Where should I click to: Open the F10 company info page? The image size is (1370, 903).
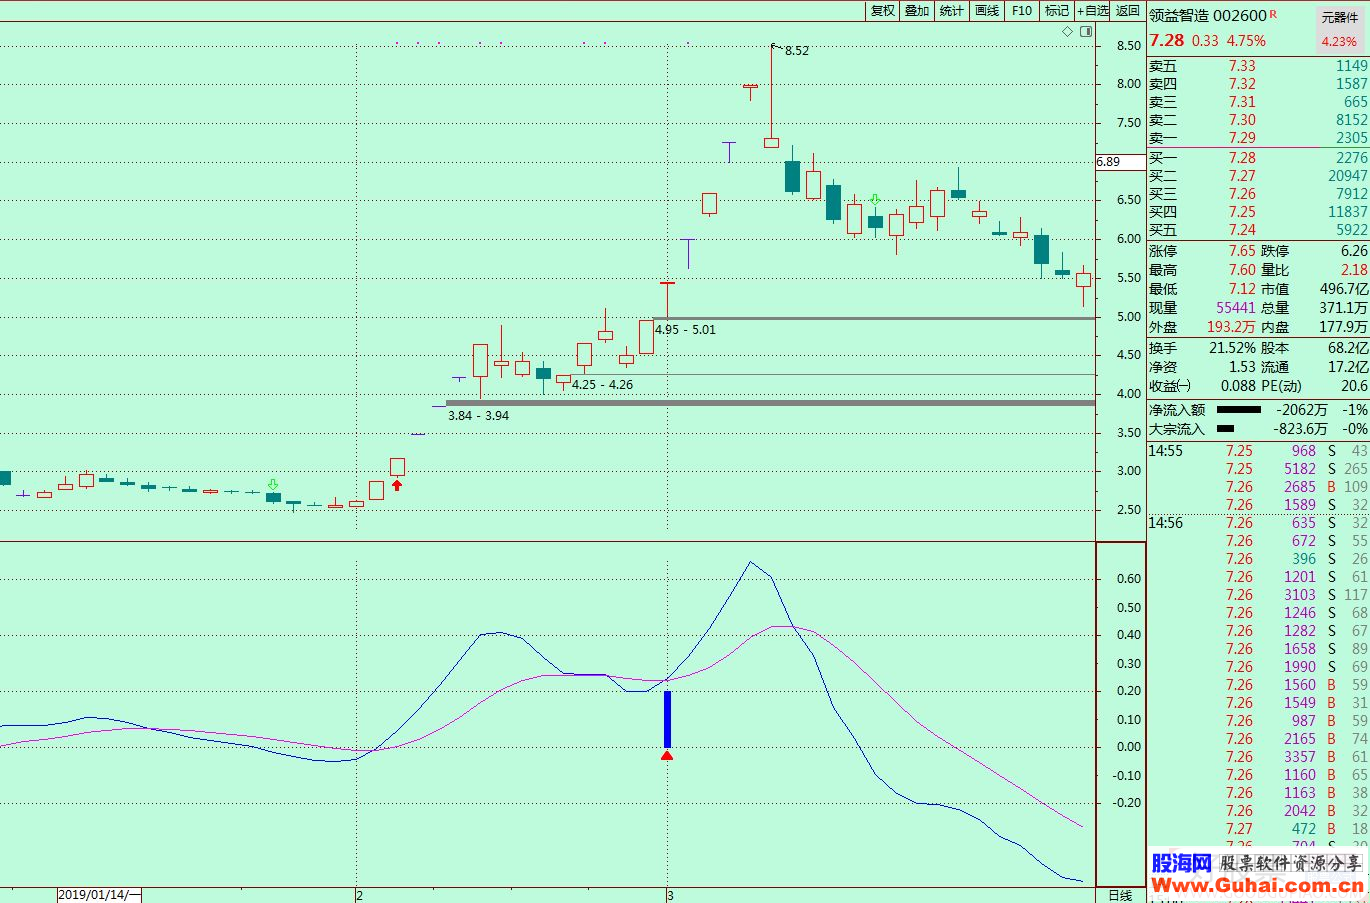(1022, 10)
